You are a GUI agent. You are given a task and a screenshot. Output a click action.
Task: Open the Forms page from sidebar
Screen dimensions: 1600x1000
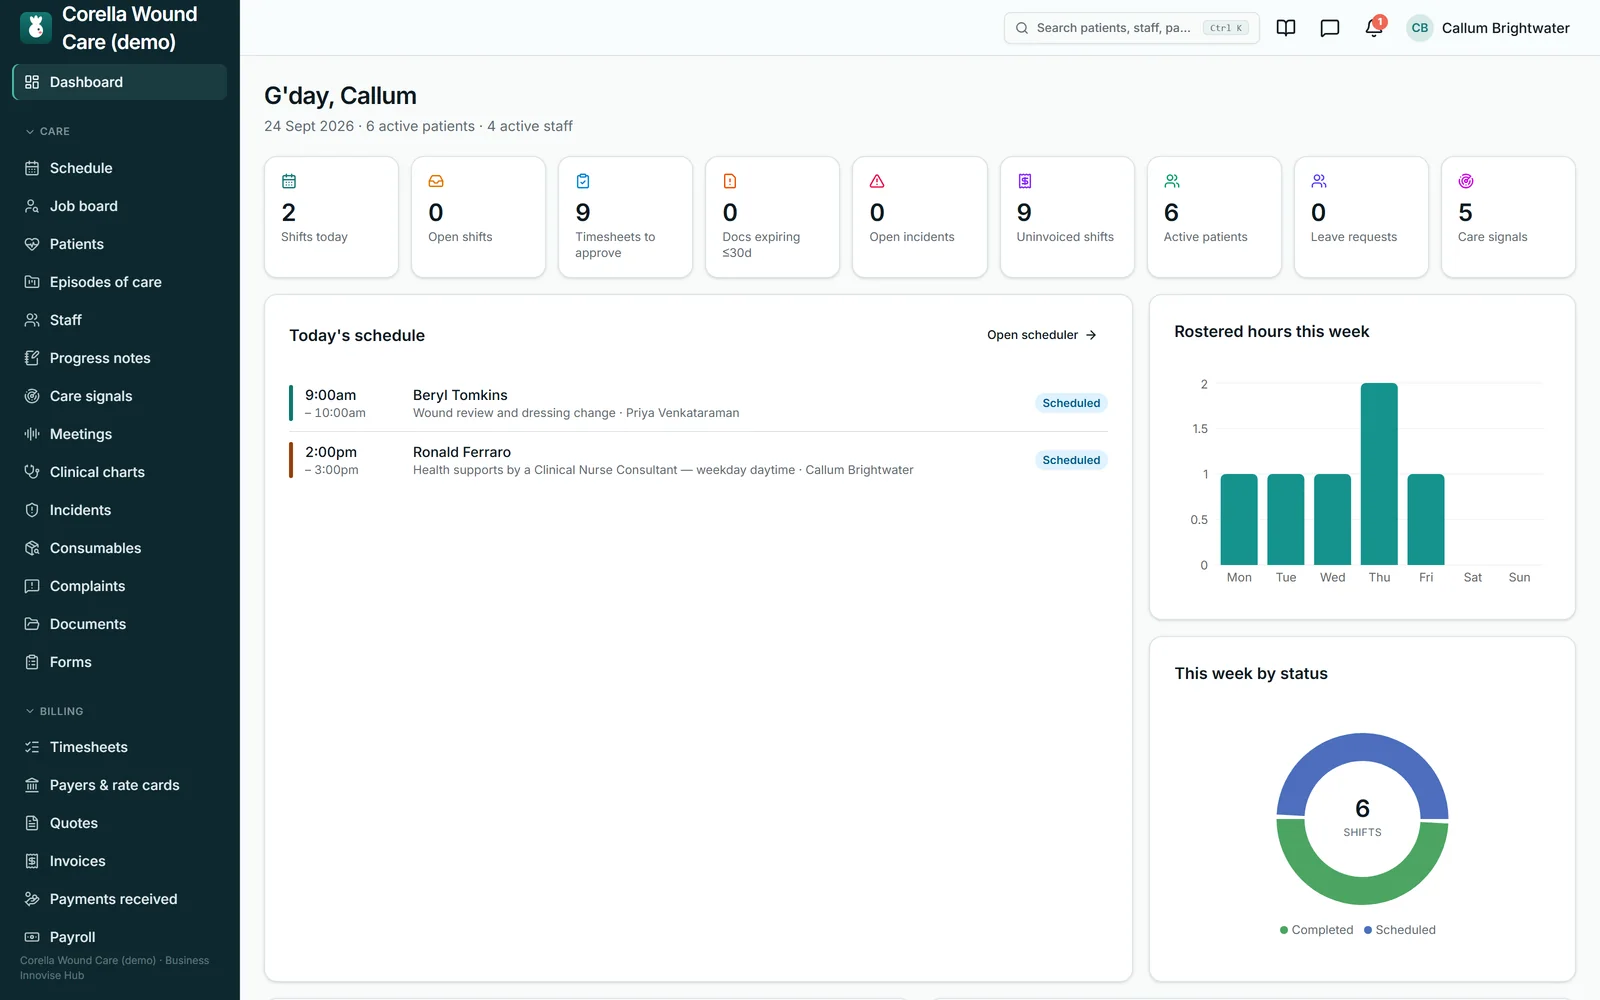point(120,662)
